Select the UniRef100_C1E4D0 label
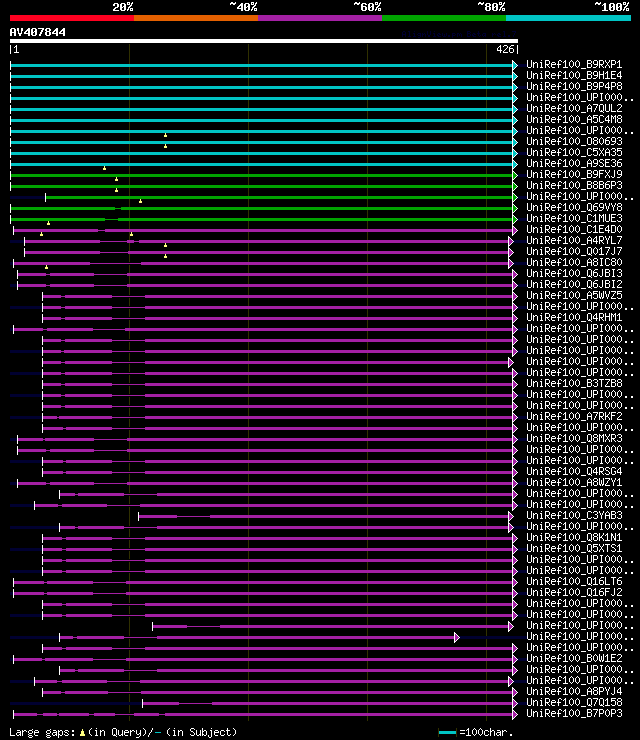 pyautogui.click(x=574, y=230)
